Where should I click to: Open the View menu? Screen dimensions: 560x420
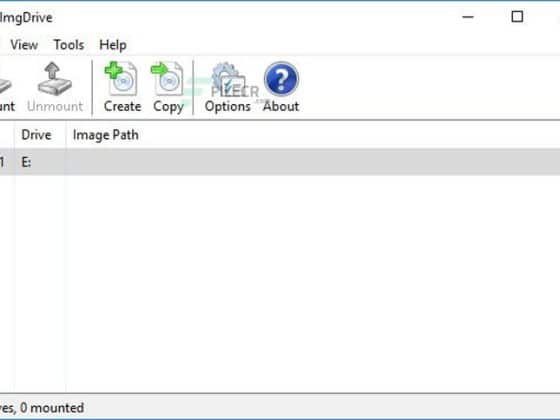click(x=24, y=45)
